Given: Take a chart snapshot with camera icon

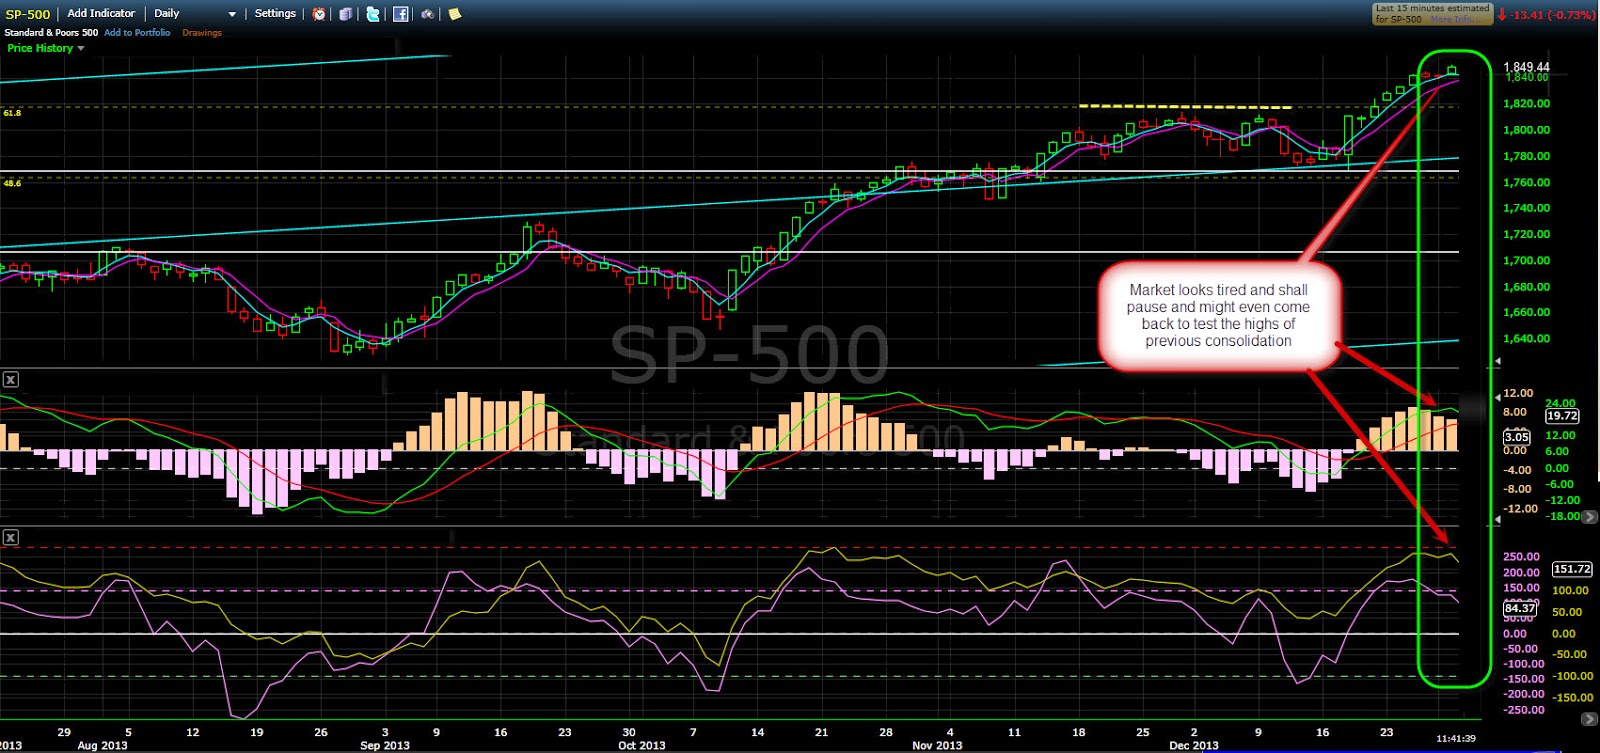Looking at the screenshot, I should 427,14.
